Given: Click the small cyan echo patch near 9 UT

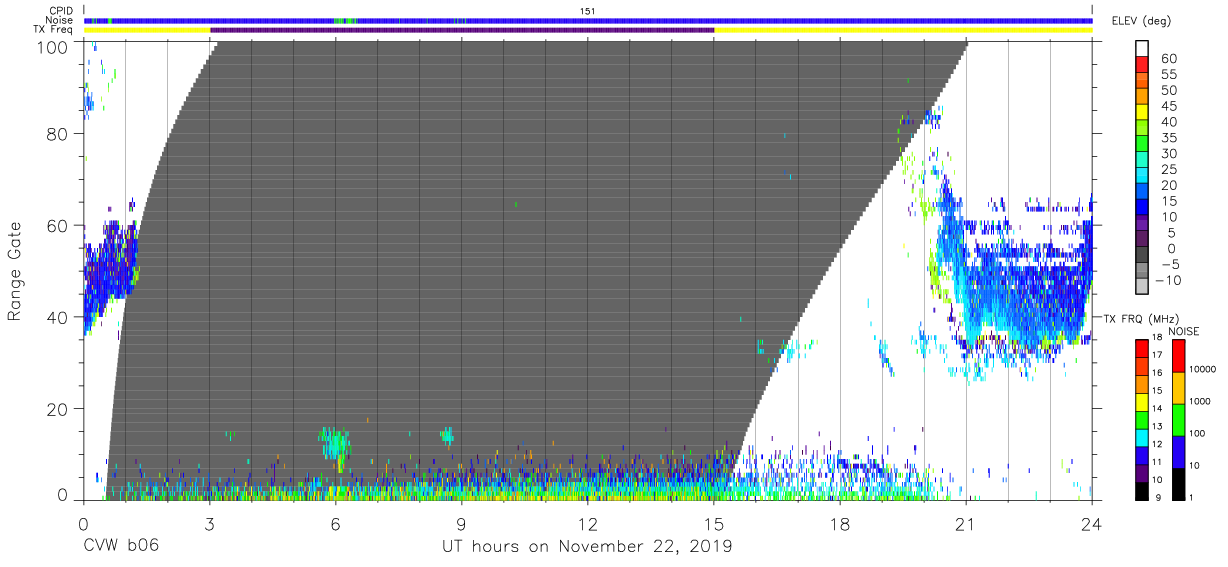Looking at the screenshot, I should [x=447, y=435].
